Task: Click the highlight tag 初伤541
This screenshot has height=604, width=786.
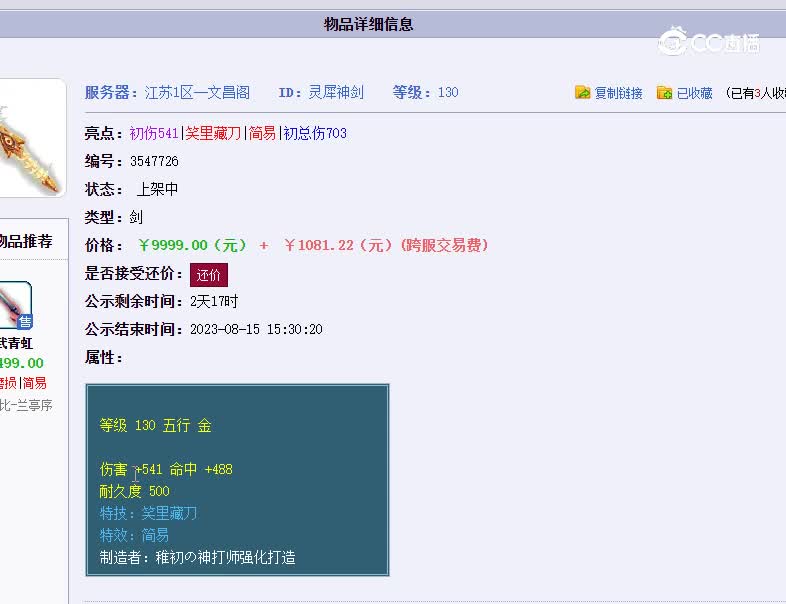Action: pos(154,133)
